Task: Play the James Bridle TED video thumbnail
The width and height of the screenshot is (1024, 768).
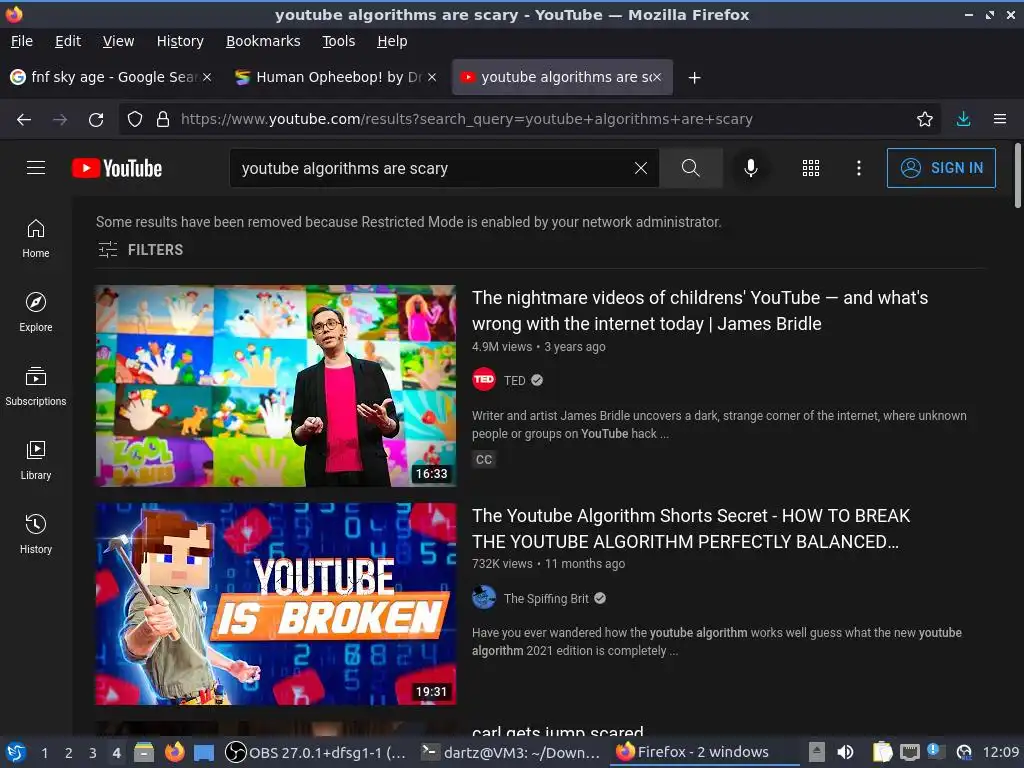Action: tap(276, 385)
